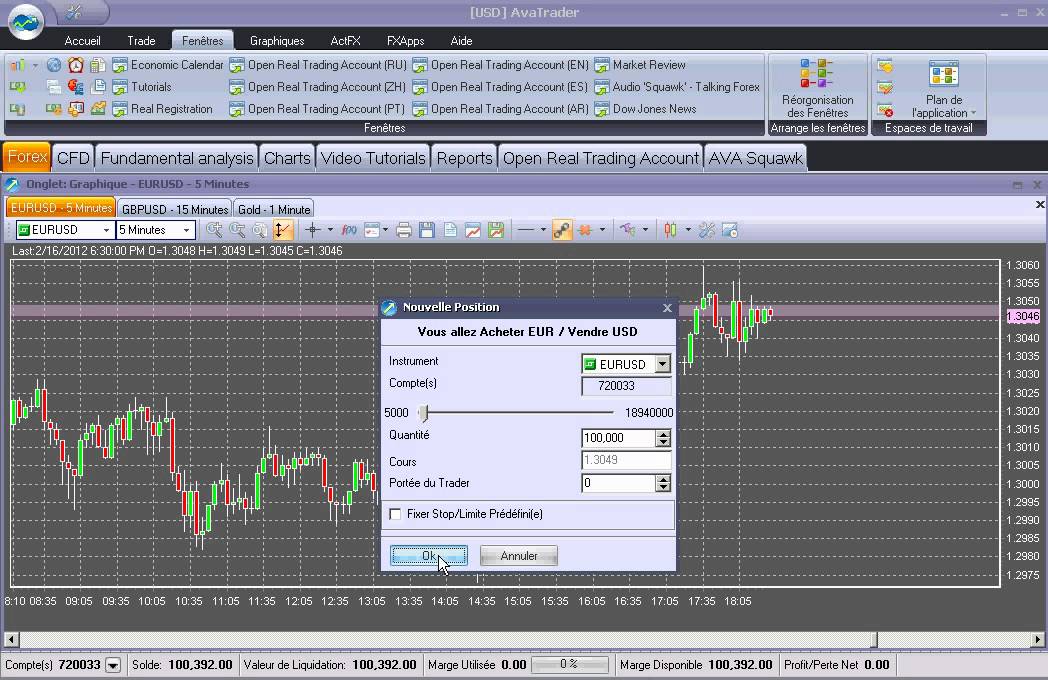Click the gold line chart icon in the ribbon
This screenshot has width=1048, height=680.
coord(98,108)
